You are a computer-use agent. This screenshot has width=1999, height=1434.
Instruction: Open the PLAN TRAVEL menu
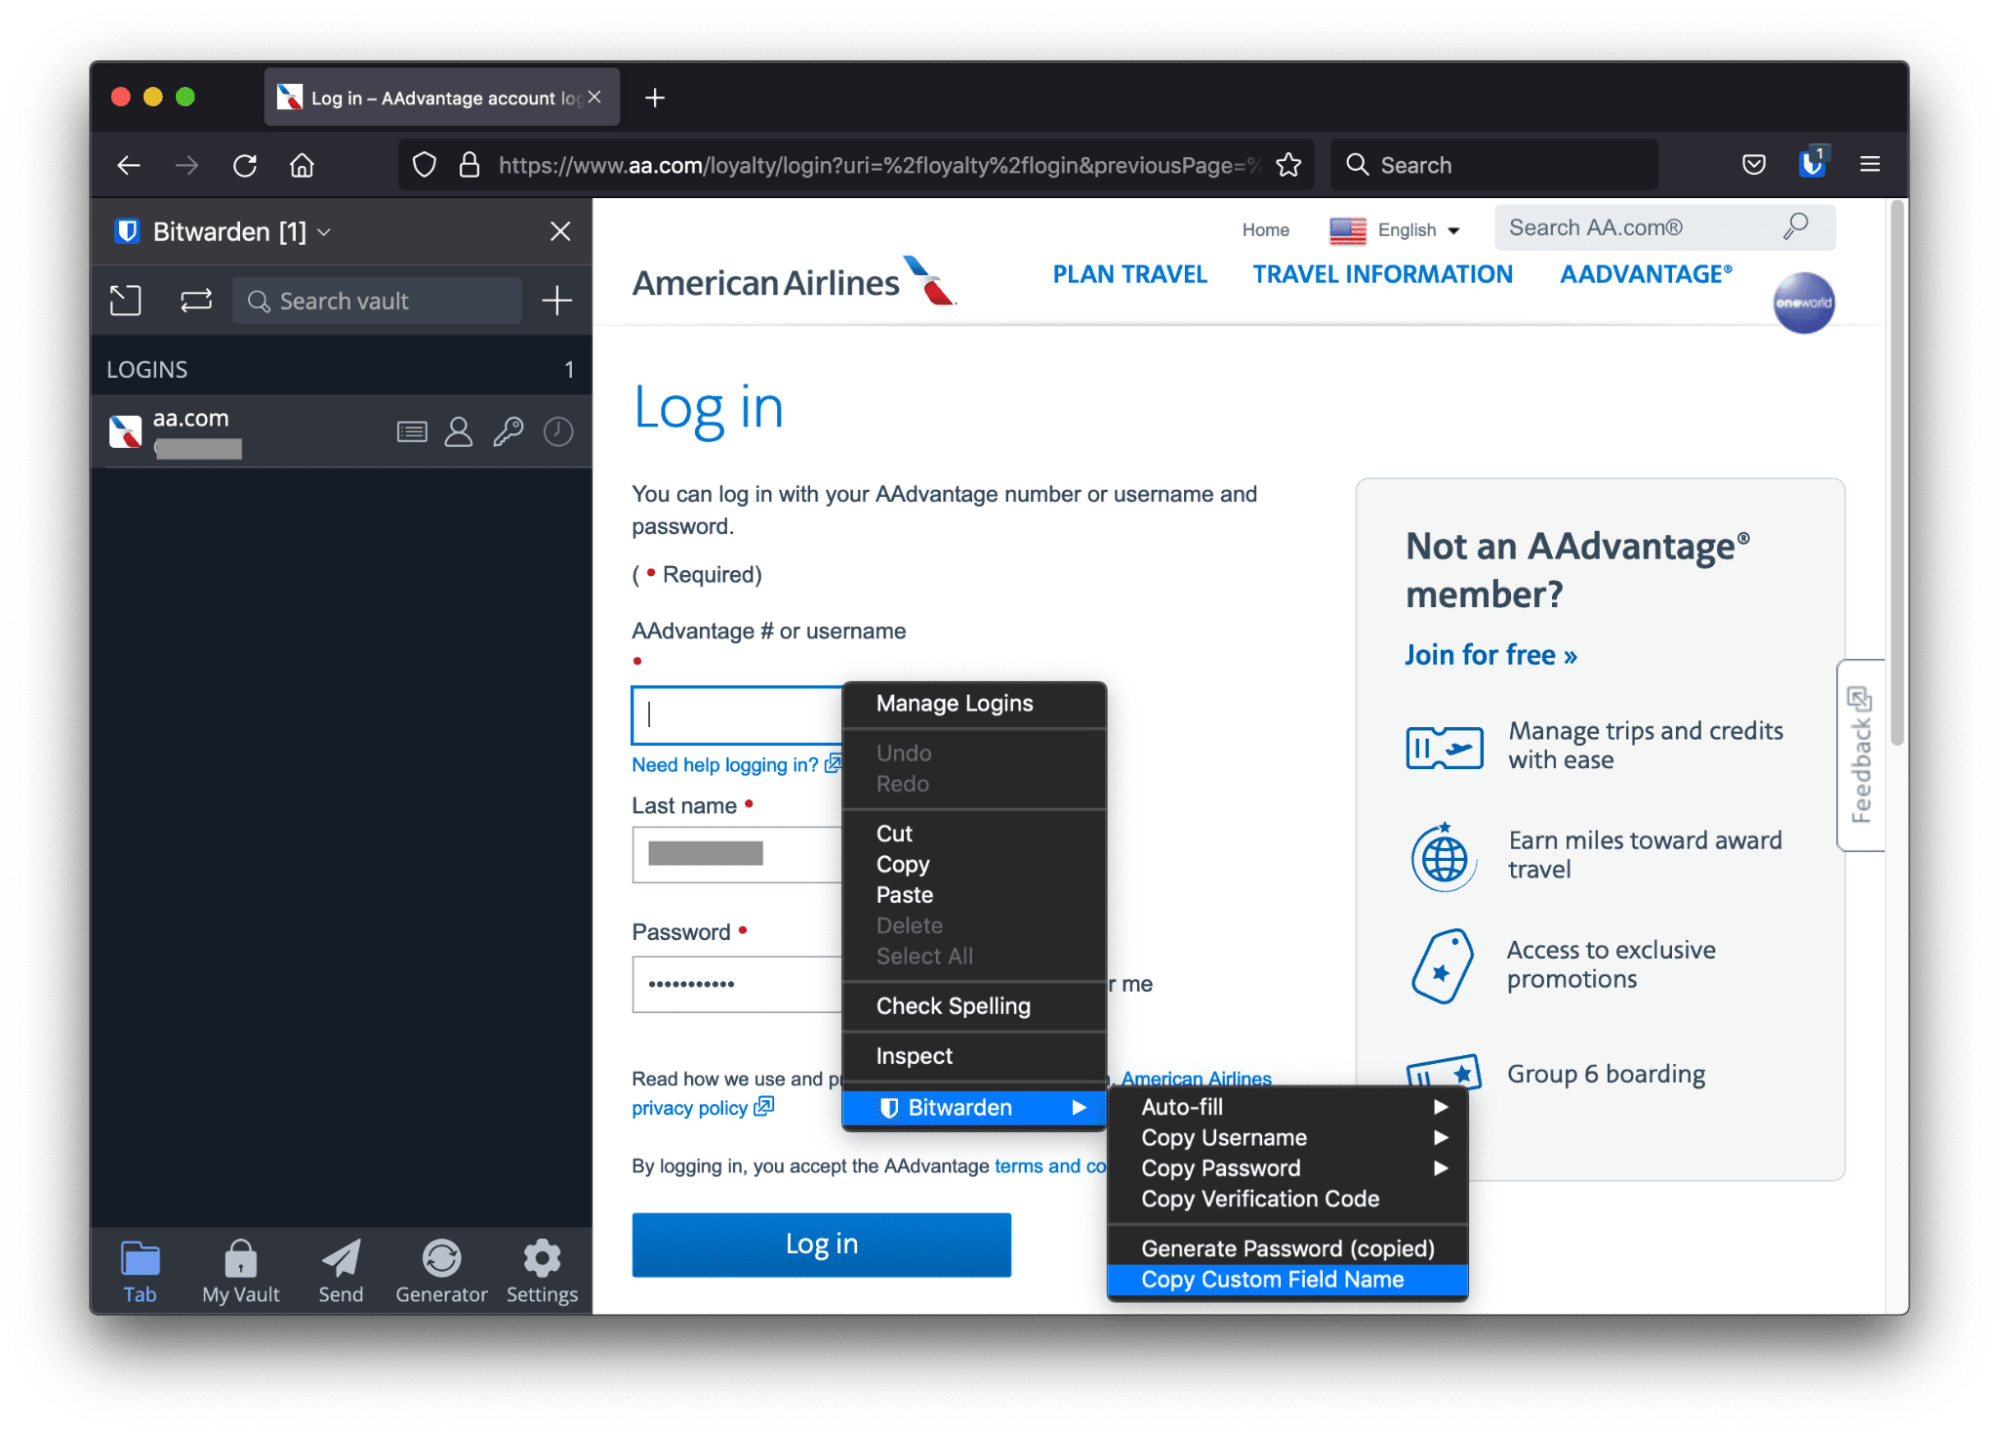point(1129,275)
